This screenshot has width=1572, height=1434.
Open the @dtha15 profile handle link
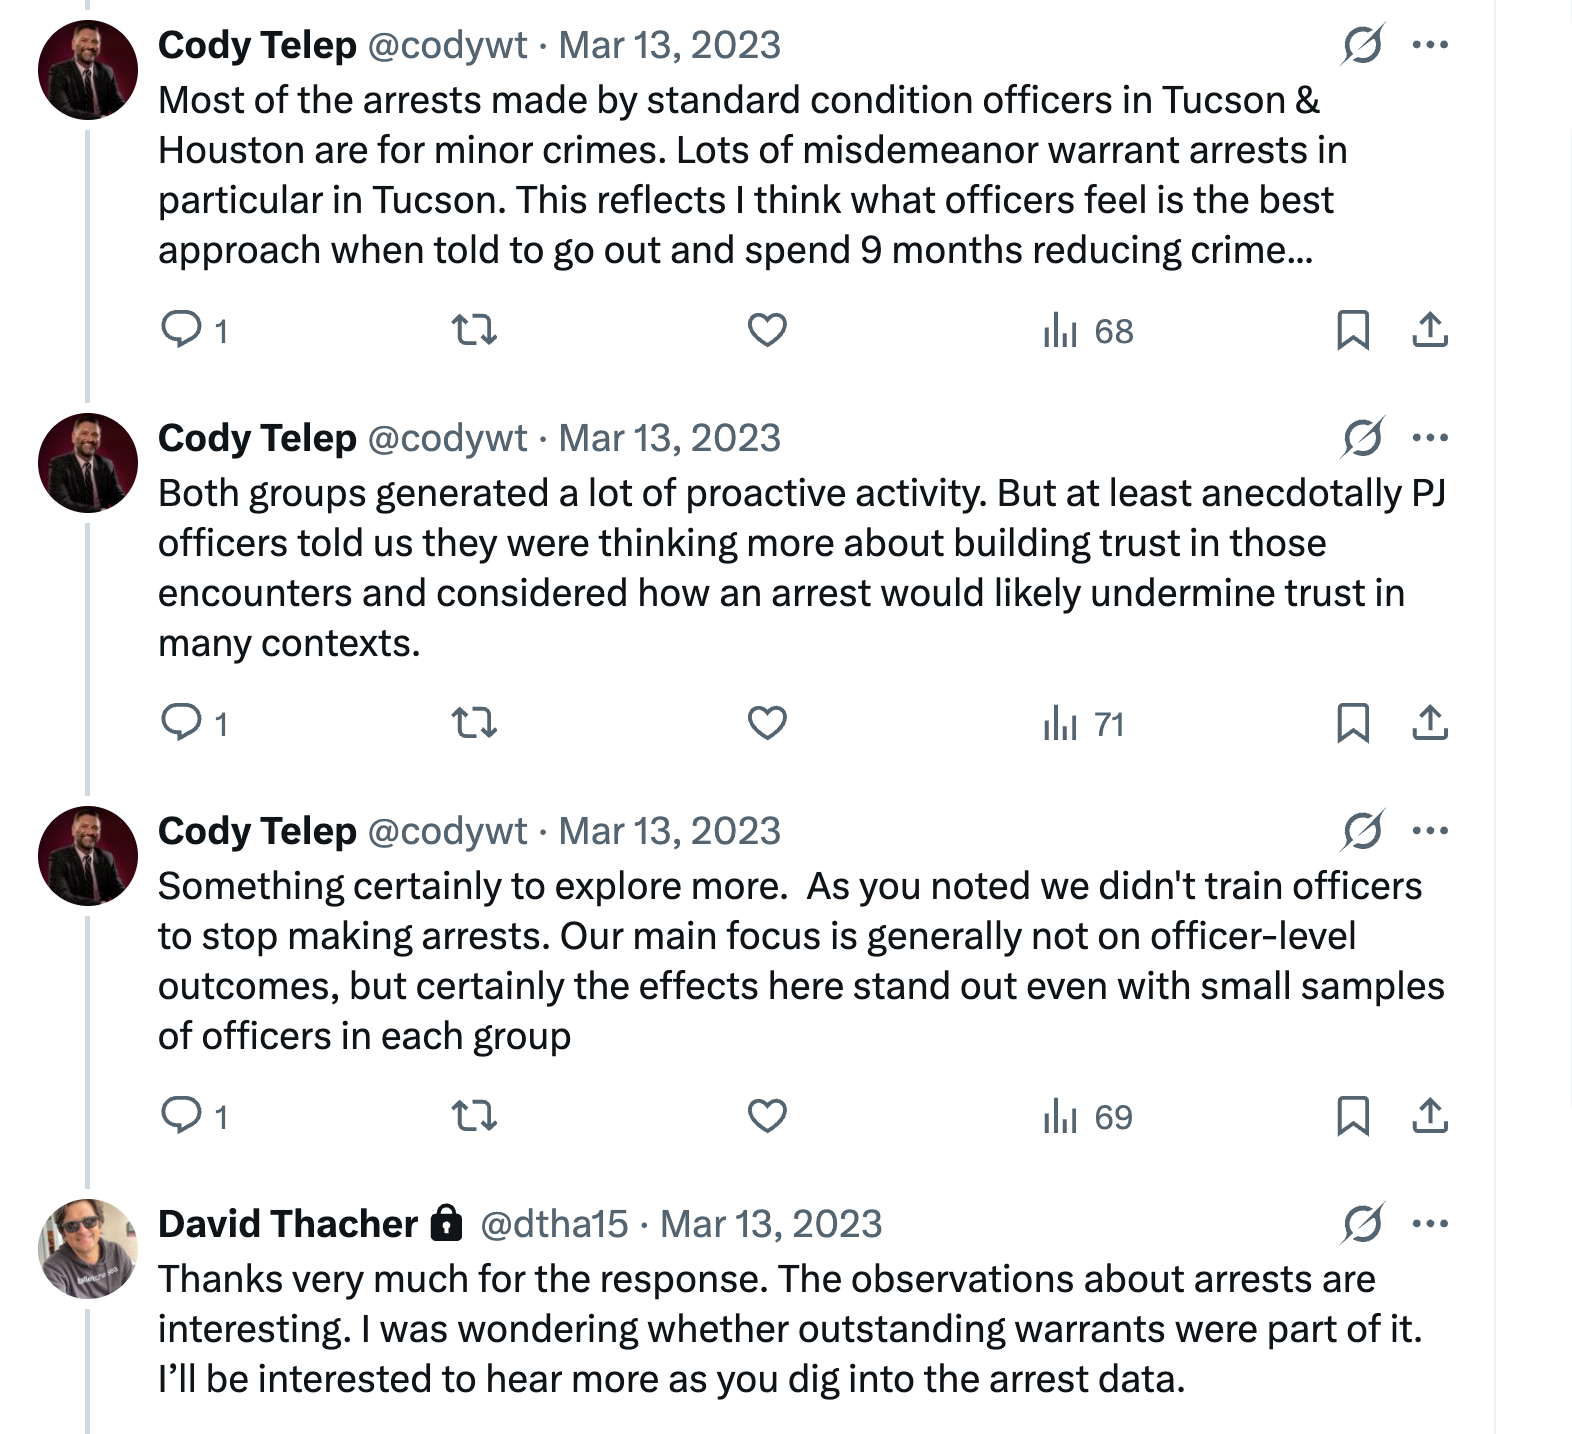554,1224
